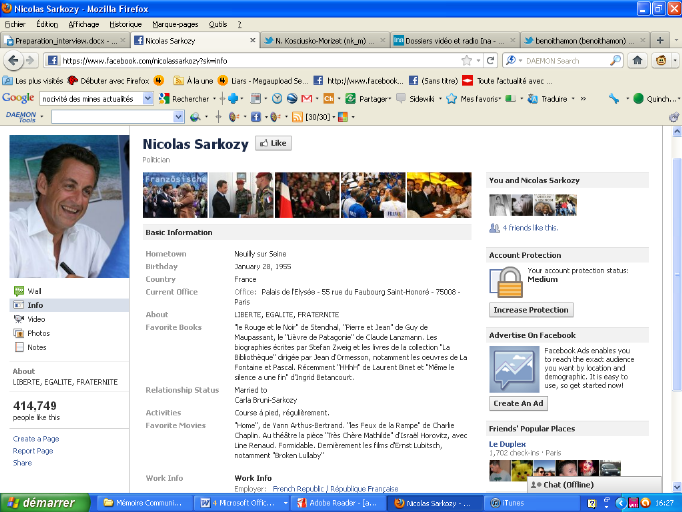Image resolution: width=682 pixels, height=512 pixels.
Task: Click the Report Page link
Action: coord(35,451)
